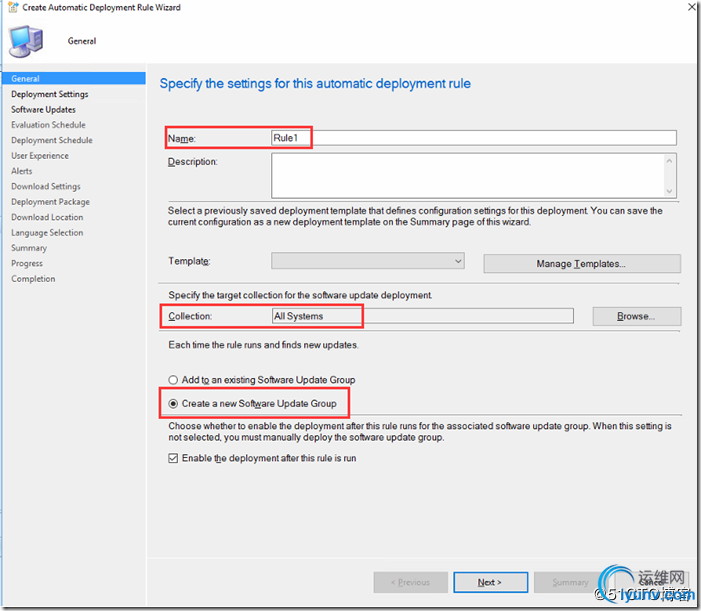The height and width of the screenshot is (611, 701).
Task: Click the Previous button
Action: tap(410, 582)
